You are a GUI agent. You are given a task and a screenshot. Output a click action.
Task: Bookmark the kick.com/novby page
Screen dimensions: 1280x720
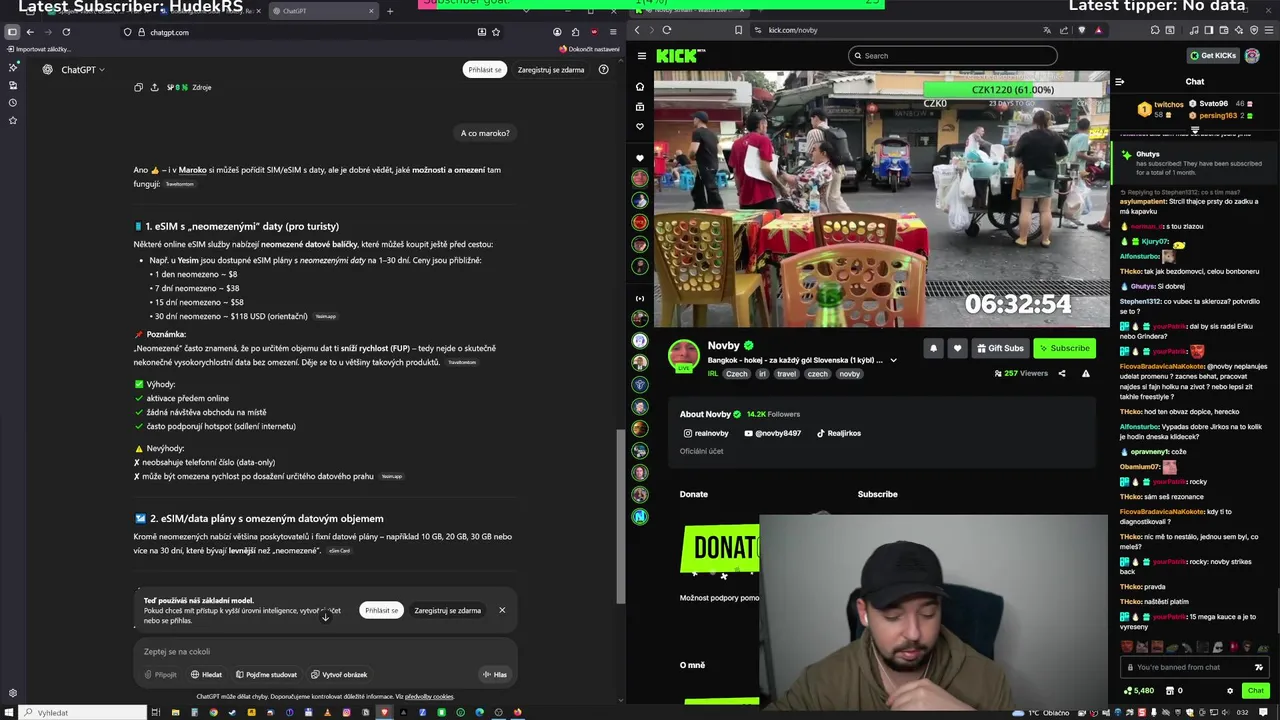tap(738, 30)
